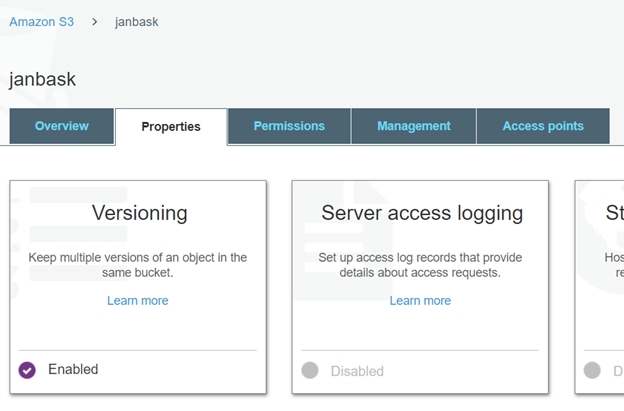Click the grey Disabled circle under Server access logging

pyautogui.click(x=310, y=370)
